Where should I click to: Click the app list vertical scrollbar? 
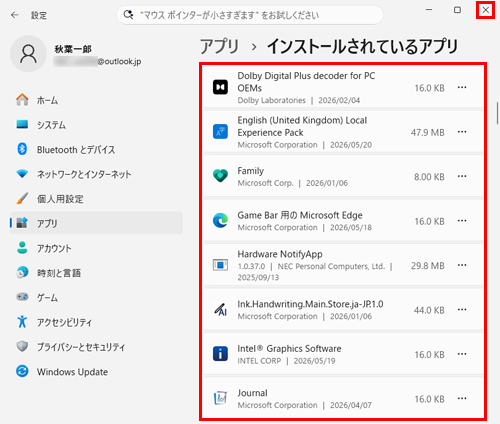coord(497,113)
